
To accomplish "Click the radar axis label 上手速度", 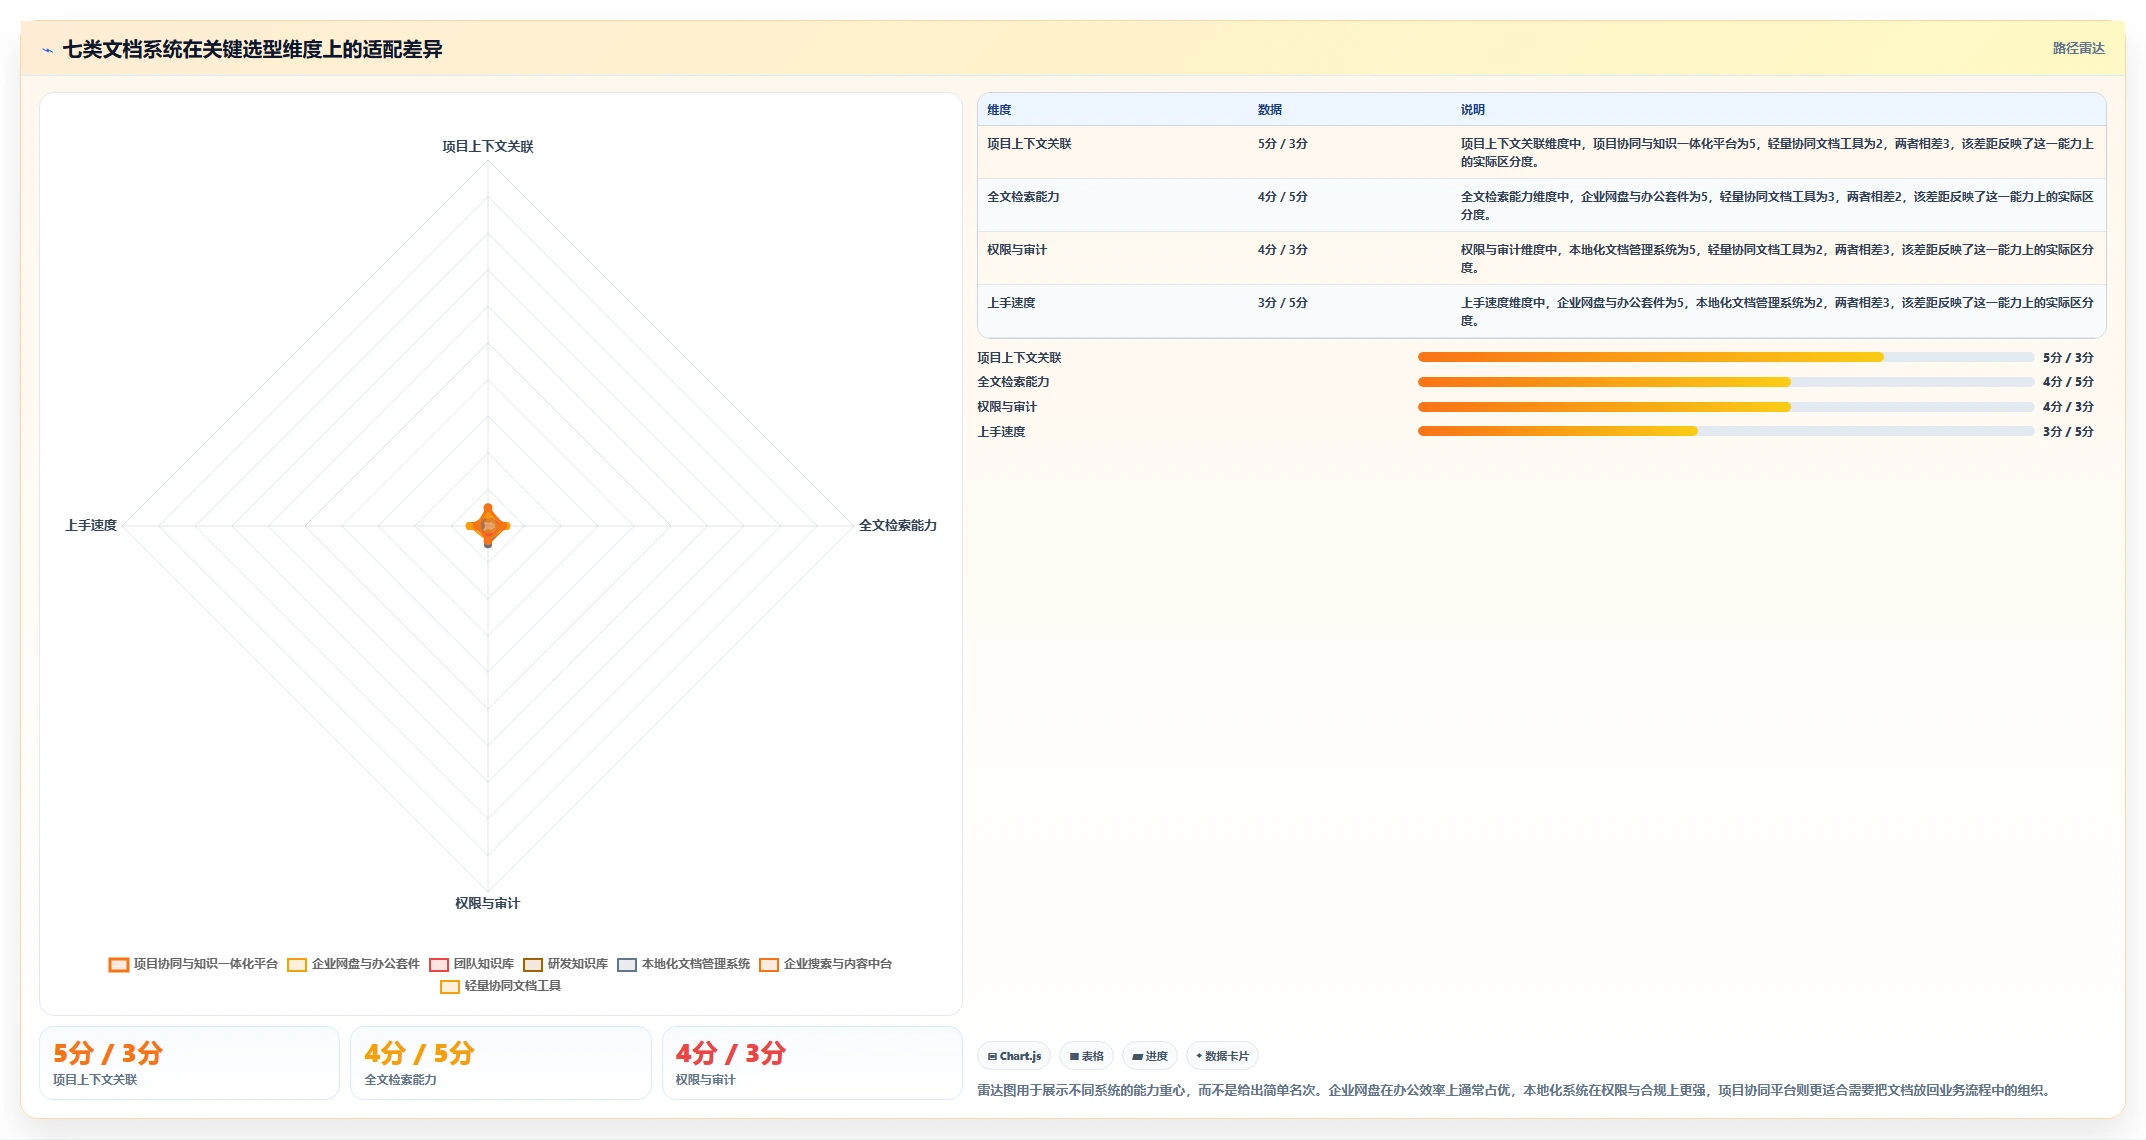I will [91, 525].
